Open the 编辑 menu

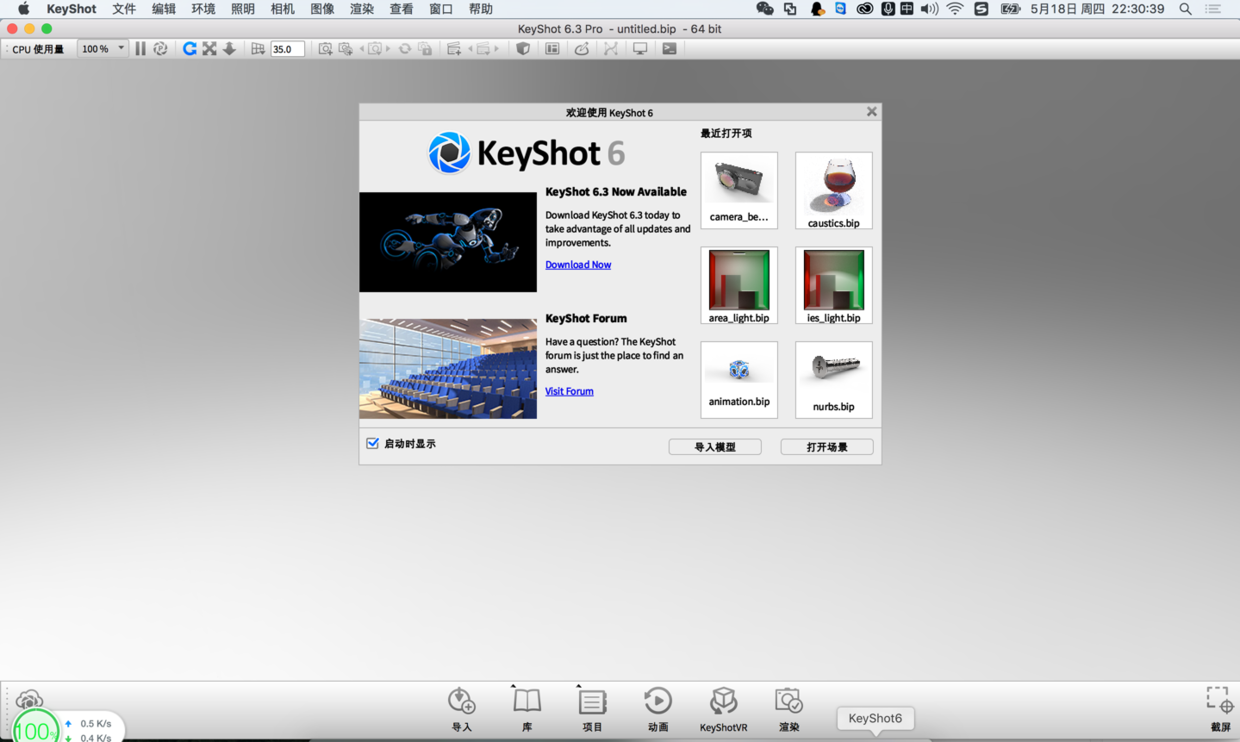point(164,9)
